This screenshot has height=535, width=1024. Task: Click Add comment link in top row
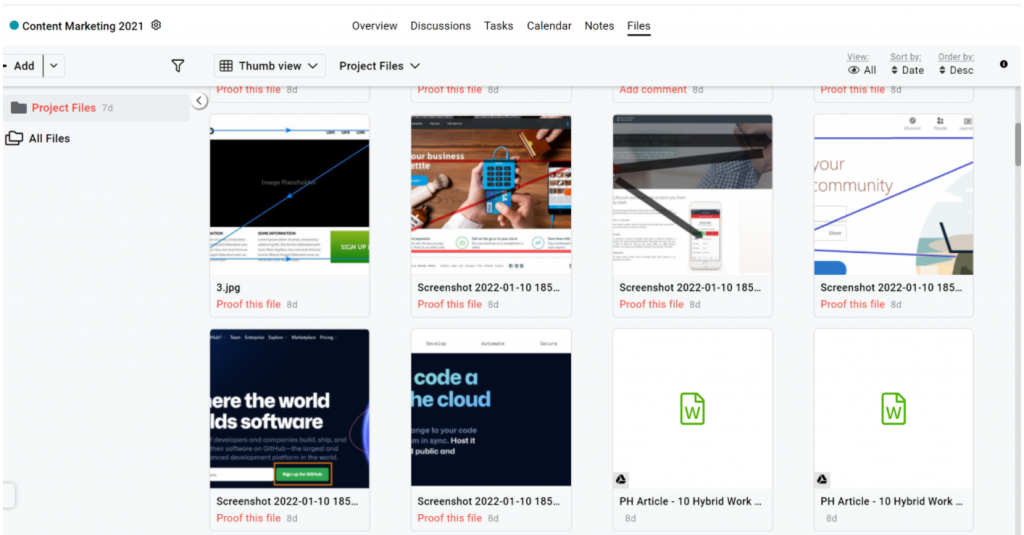pyautogui.click(x=652, y=89)
